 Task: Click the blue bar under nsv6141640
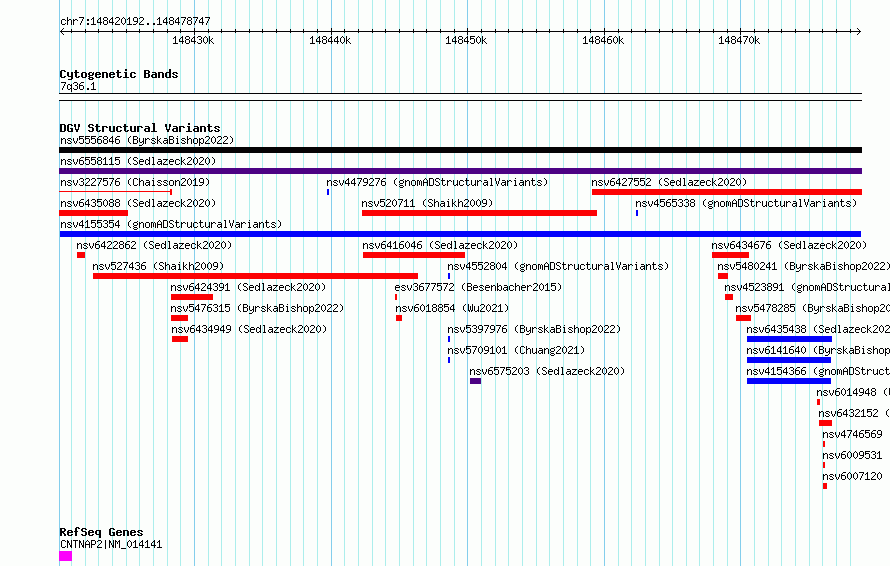pyautogui.click(x=789, y=360)
